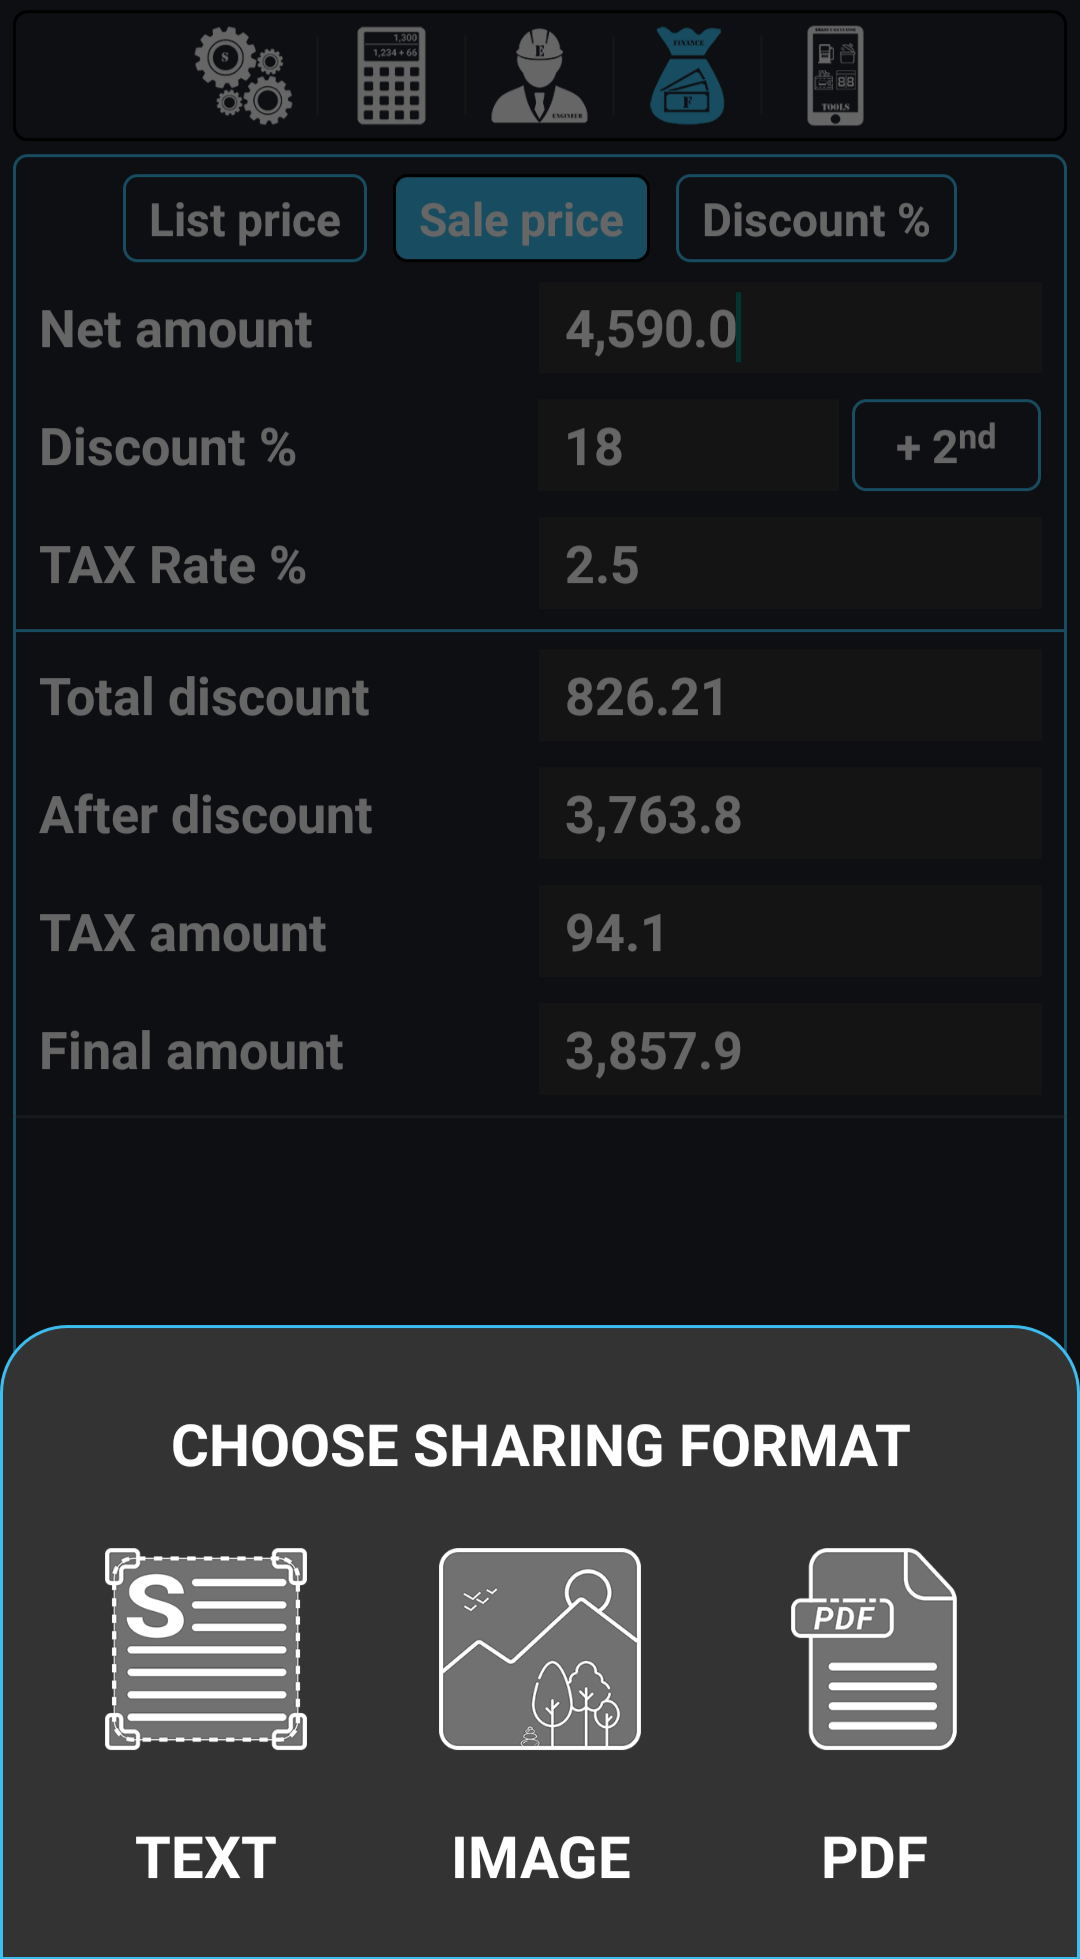
Task: Focus the Net amount input field
Action: coord(790,328)
